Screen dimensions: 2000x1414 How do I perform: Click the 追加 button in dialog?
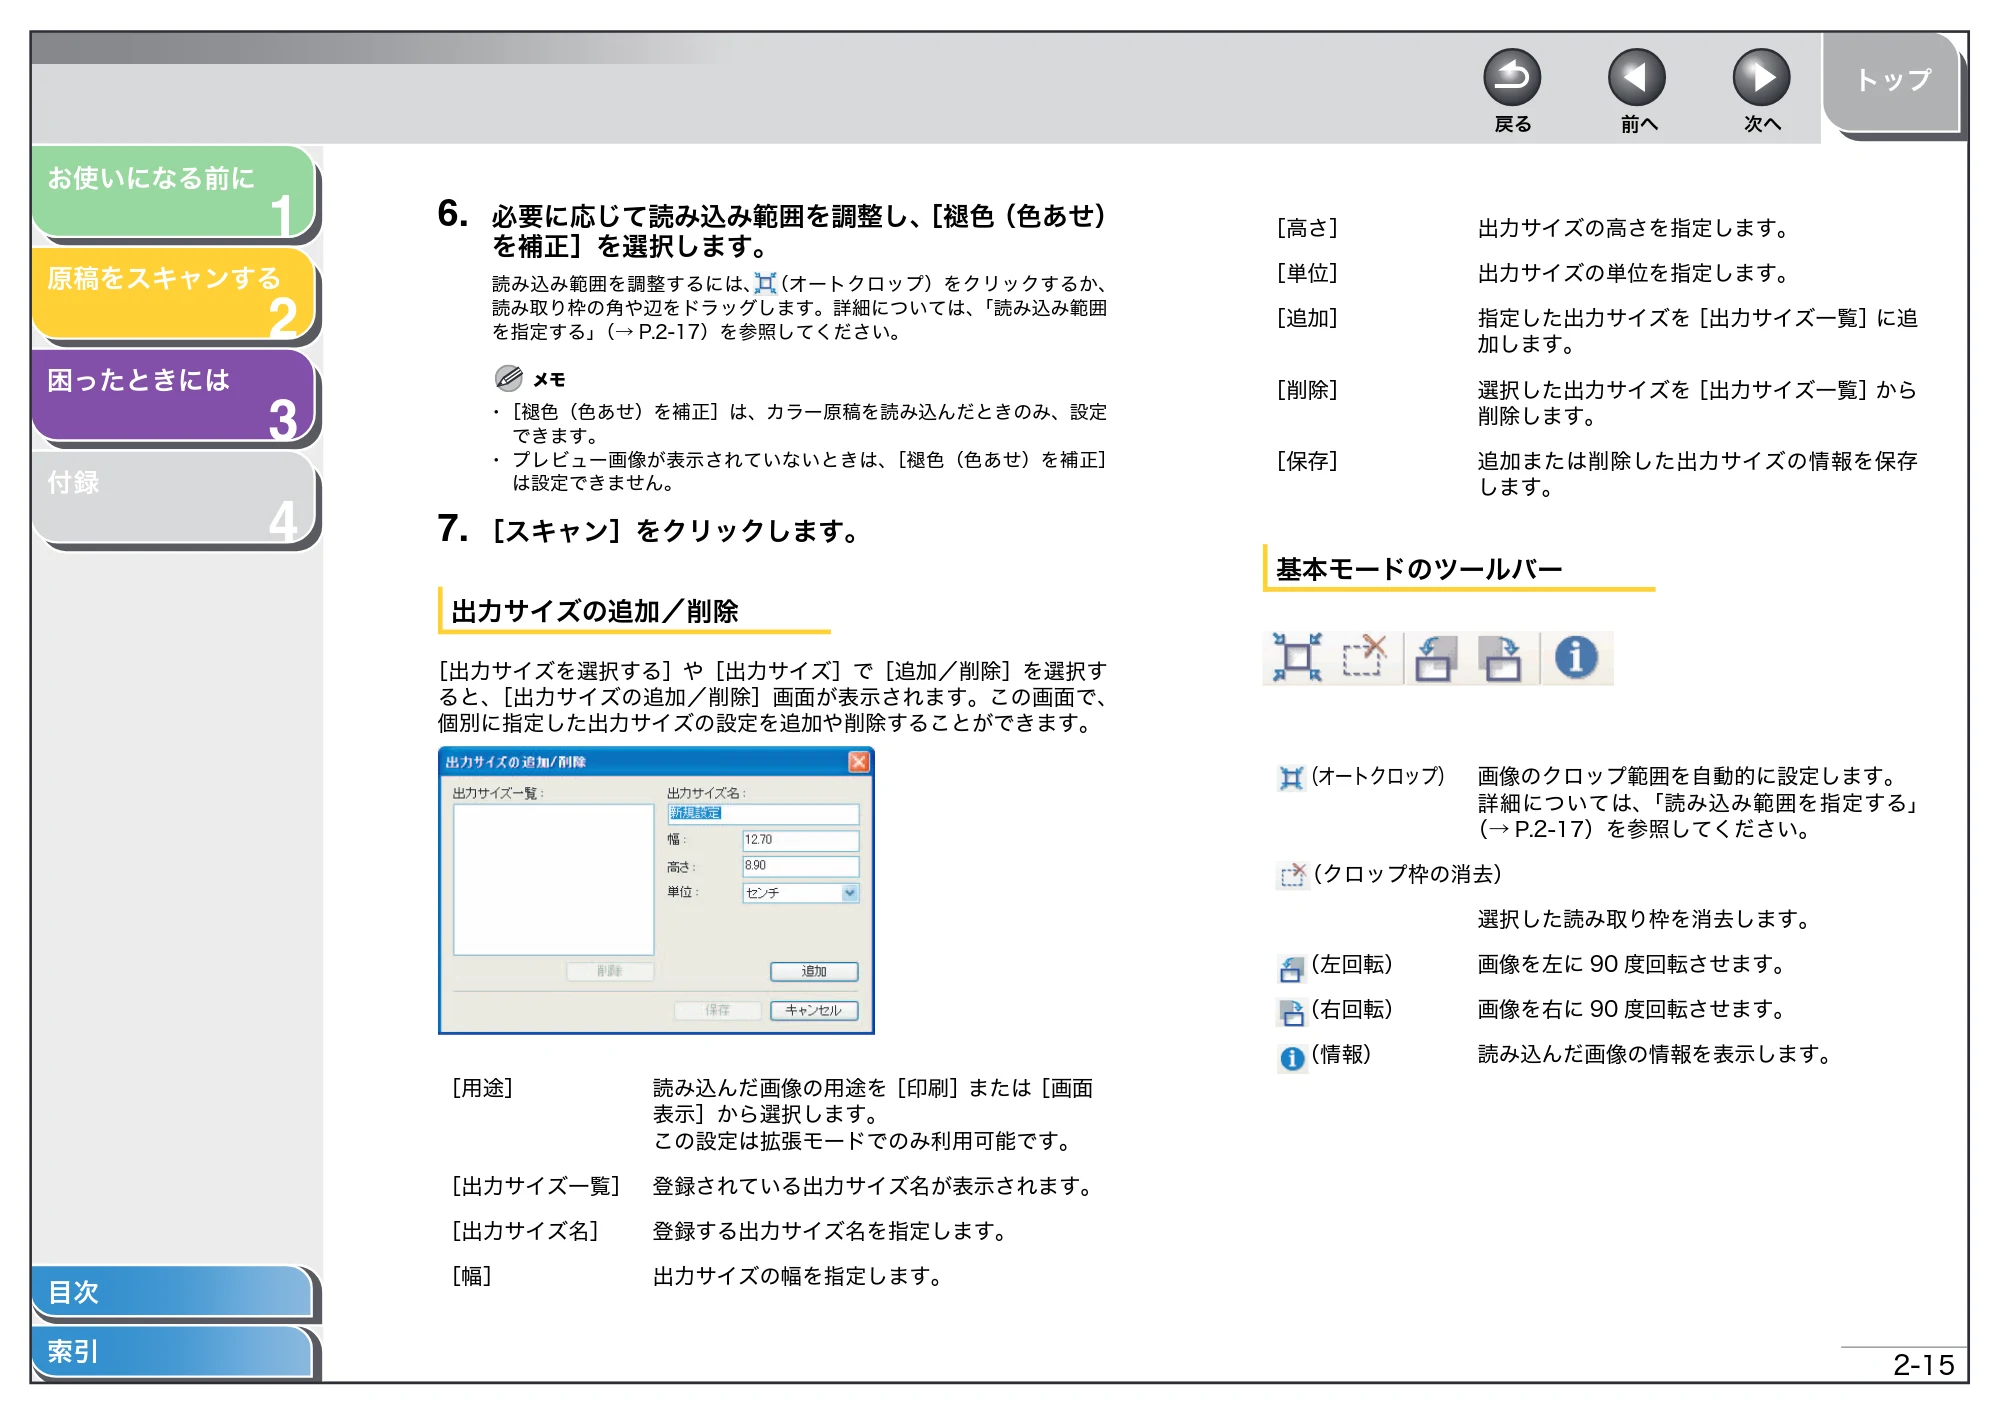[x=814, y=971]
